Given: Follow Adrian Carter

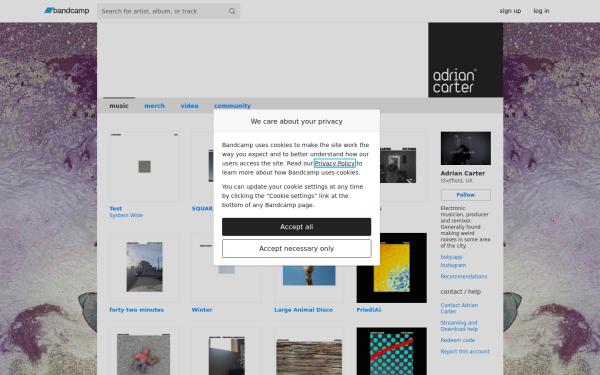Looking at the screenshot, I should pyautogui.click(x=465, y=195).
